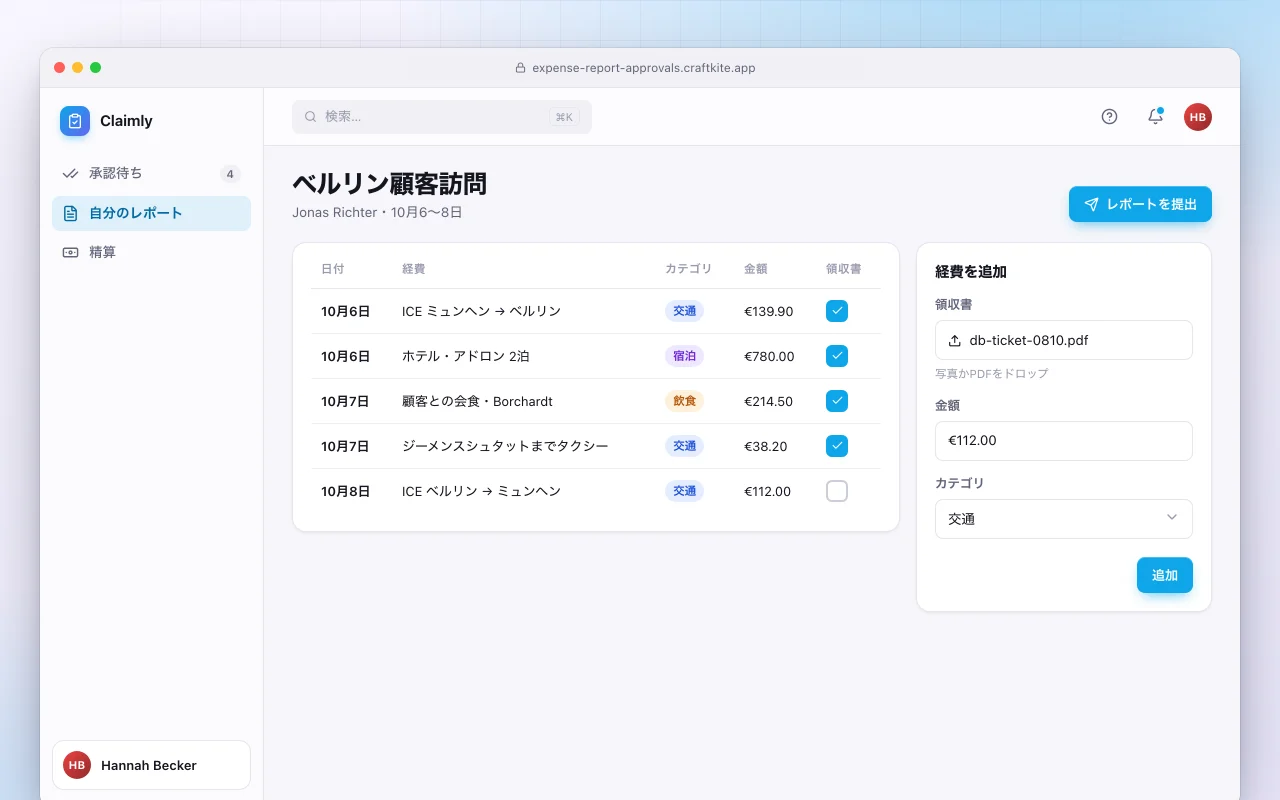Click expense ICE ベルリン → ミュンヘン
The height and width of the screenshot is (800, 1280).
(481, 492)
